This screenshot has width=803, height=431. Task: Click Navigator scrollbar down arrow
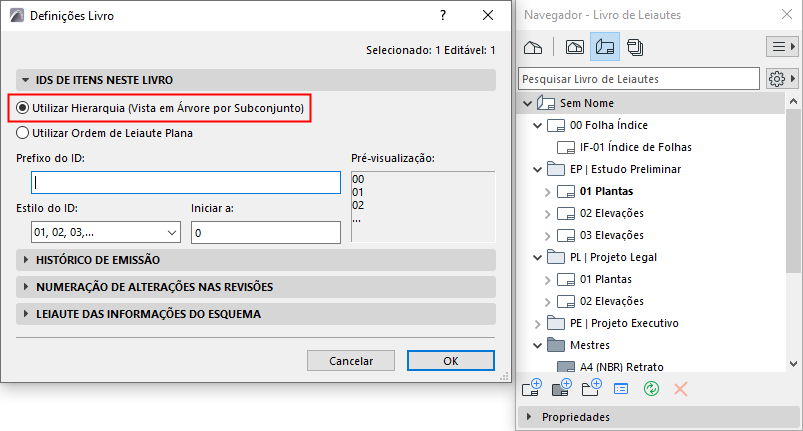coord(793,364)
